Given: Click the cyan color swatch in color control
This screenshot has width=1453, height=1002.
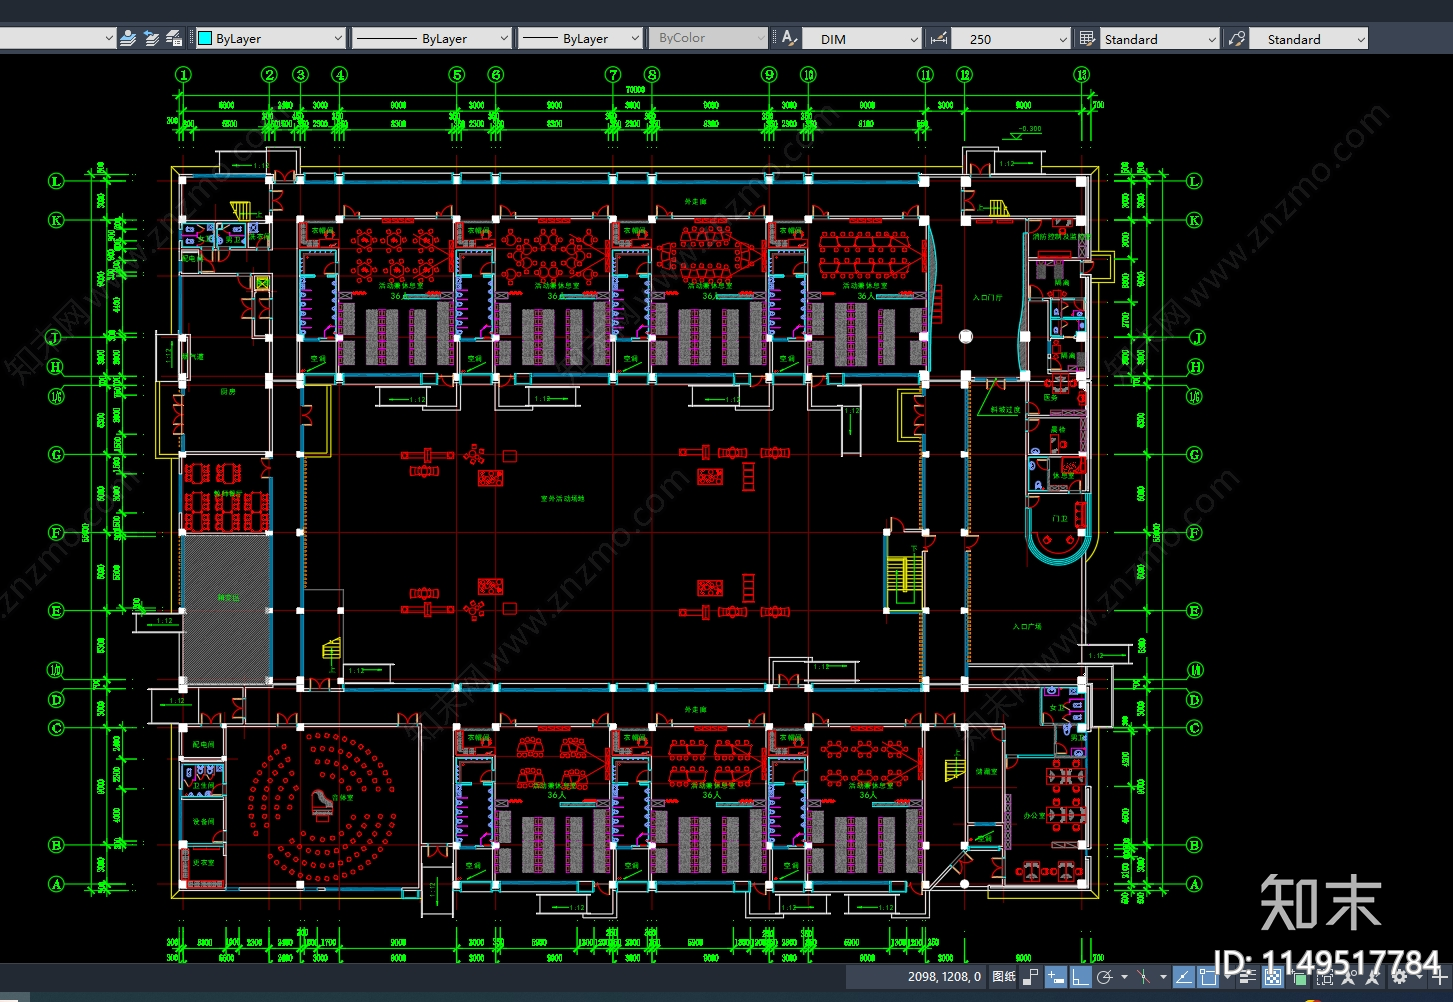Looking at the screenshot, I should pos(205,38).
